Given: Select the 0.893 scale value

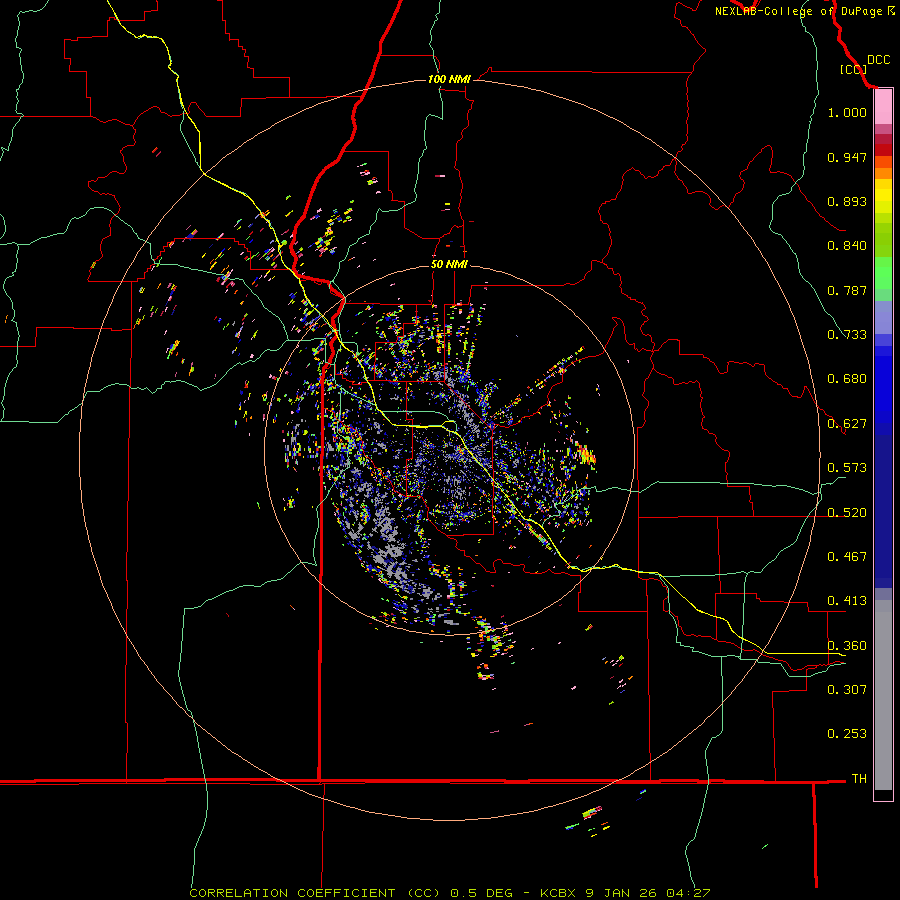Looking at the screenshot, I should 847,201.
